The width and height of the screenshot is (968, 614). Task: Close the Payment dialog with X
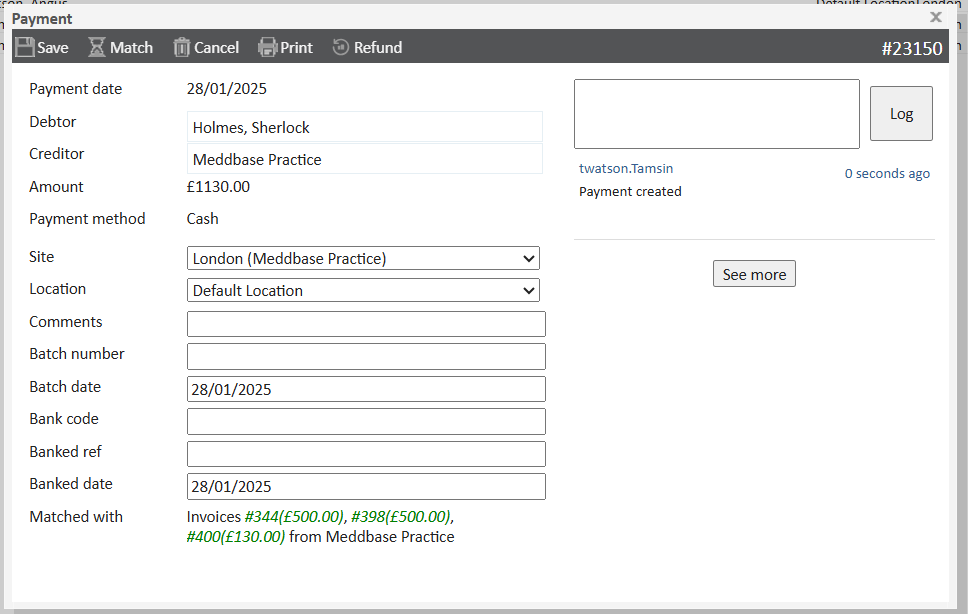[936, 17]
